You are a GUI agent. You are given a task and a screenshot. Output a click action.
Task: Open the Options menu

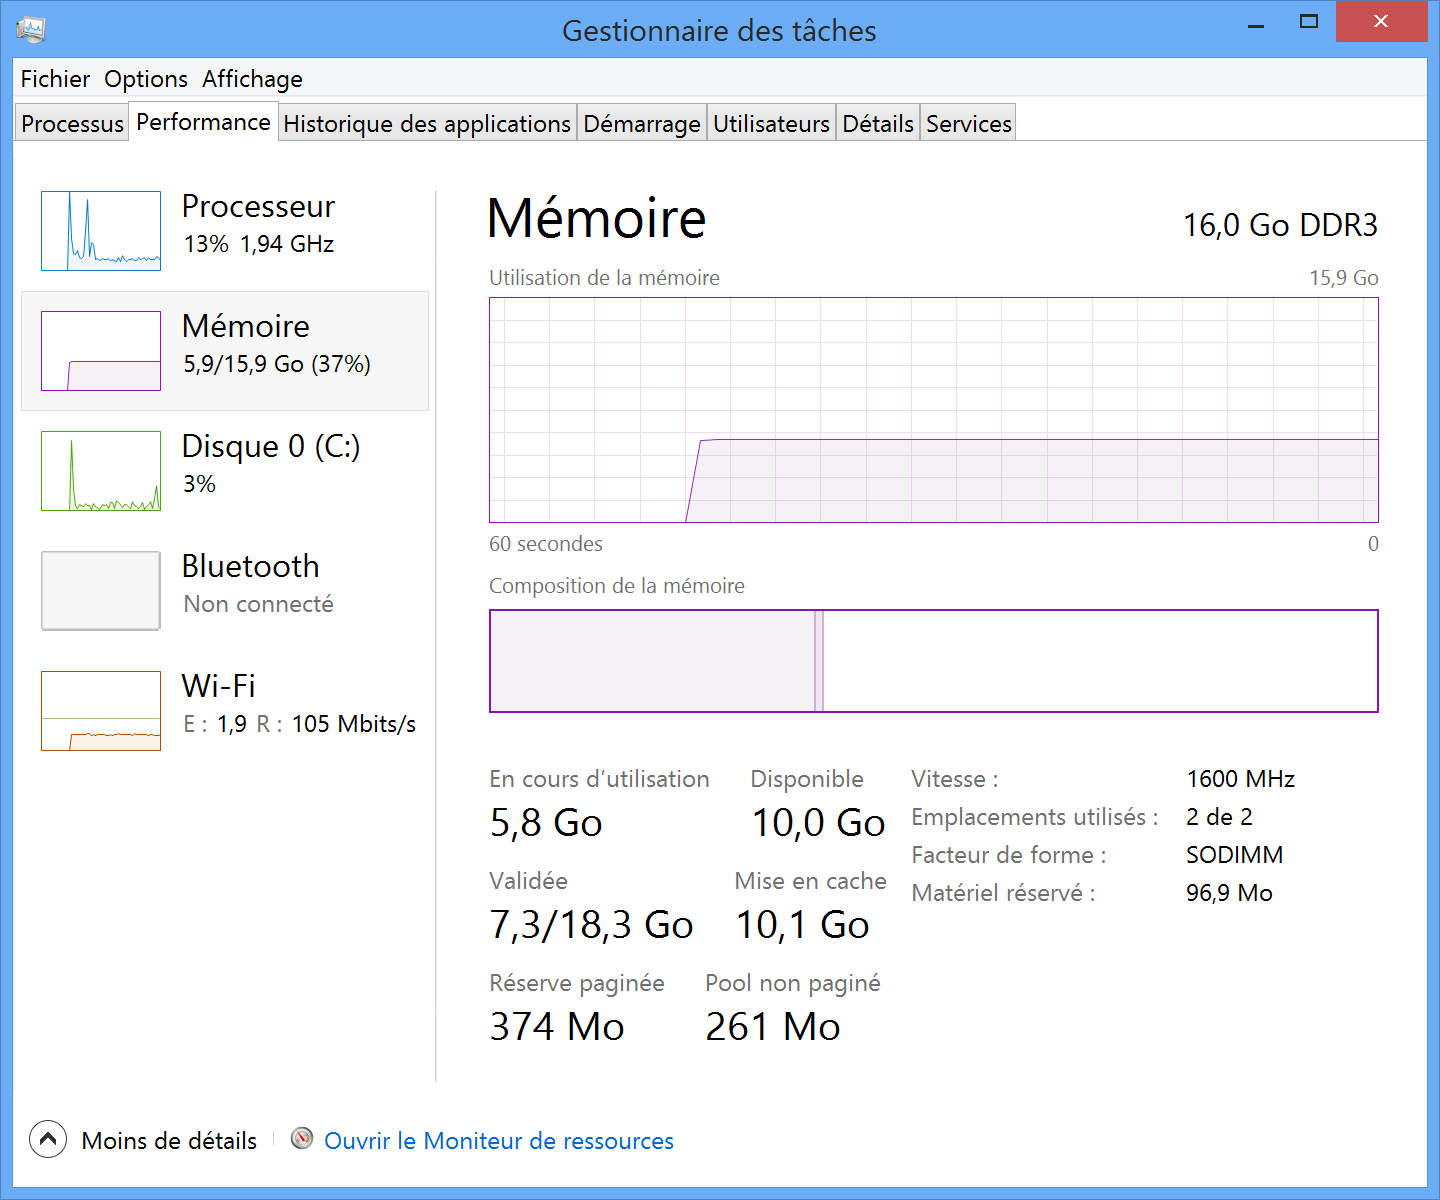click(x=146, y=79)
